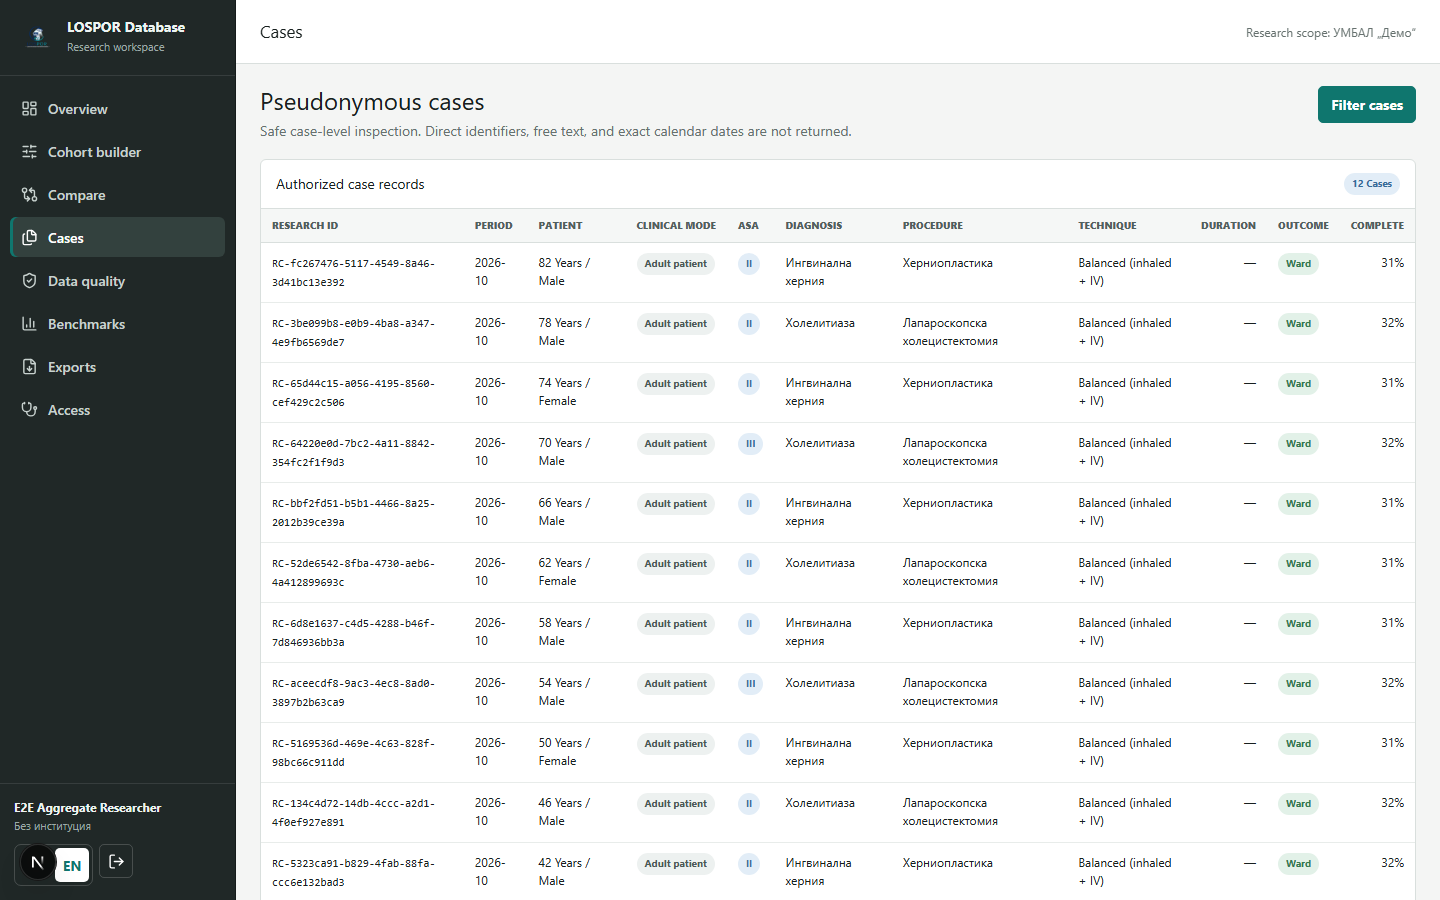Click Ward outcome badge for 78 Years row
Screen dimensions: 1440x900
[x=1298, y=324]
